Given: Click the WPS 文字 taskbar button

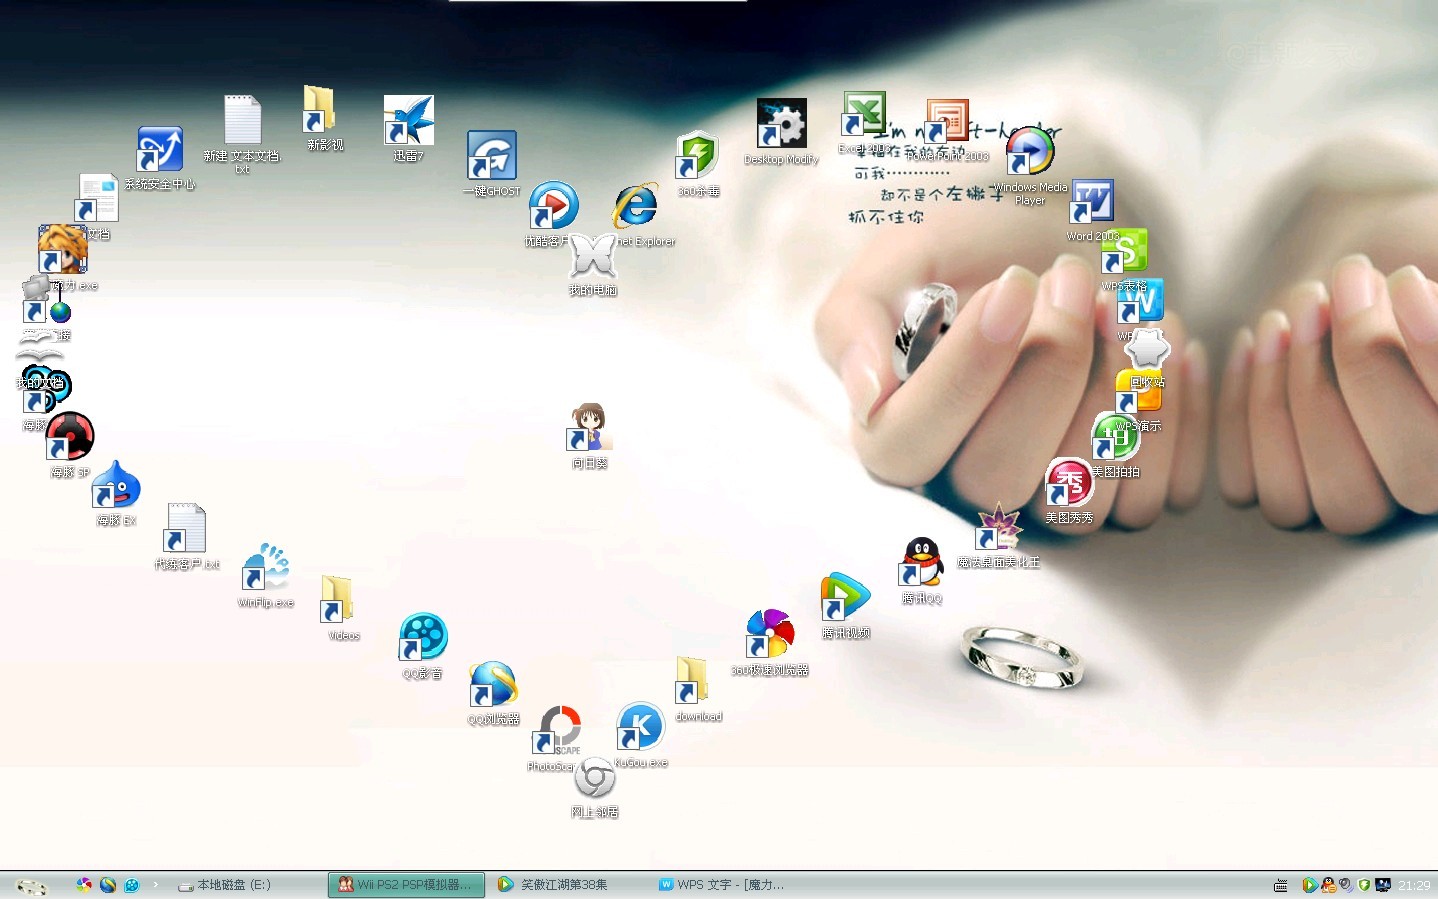Looking at the screenshot, I should click(x=722, y=885).
